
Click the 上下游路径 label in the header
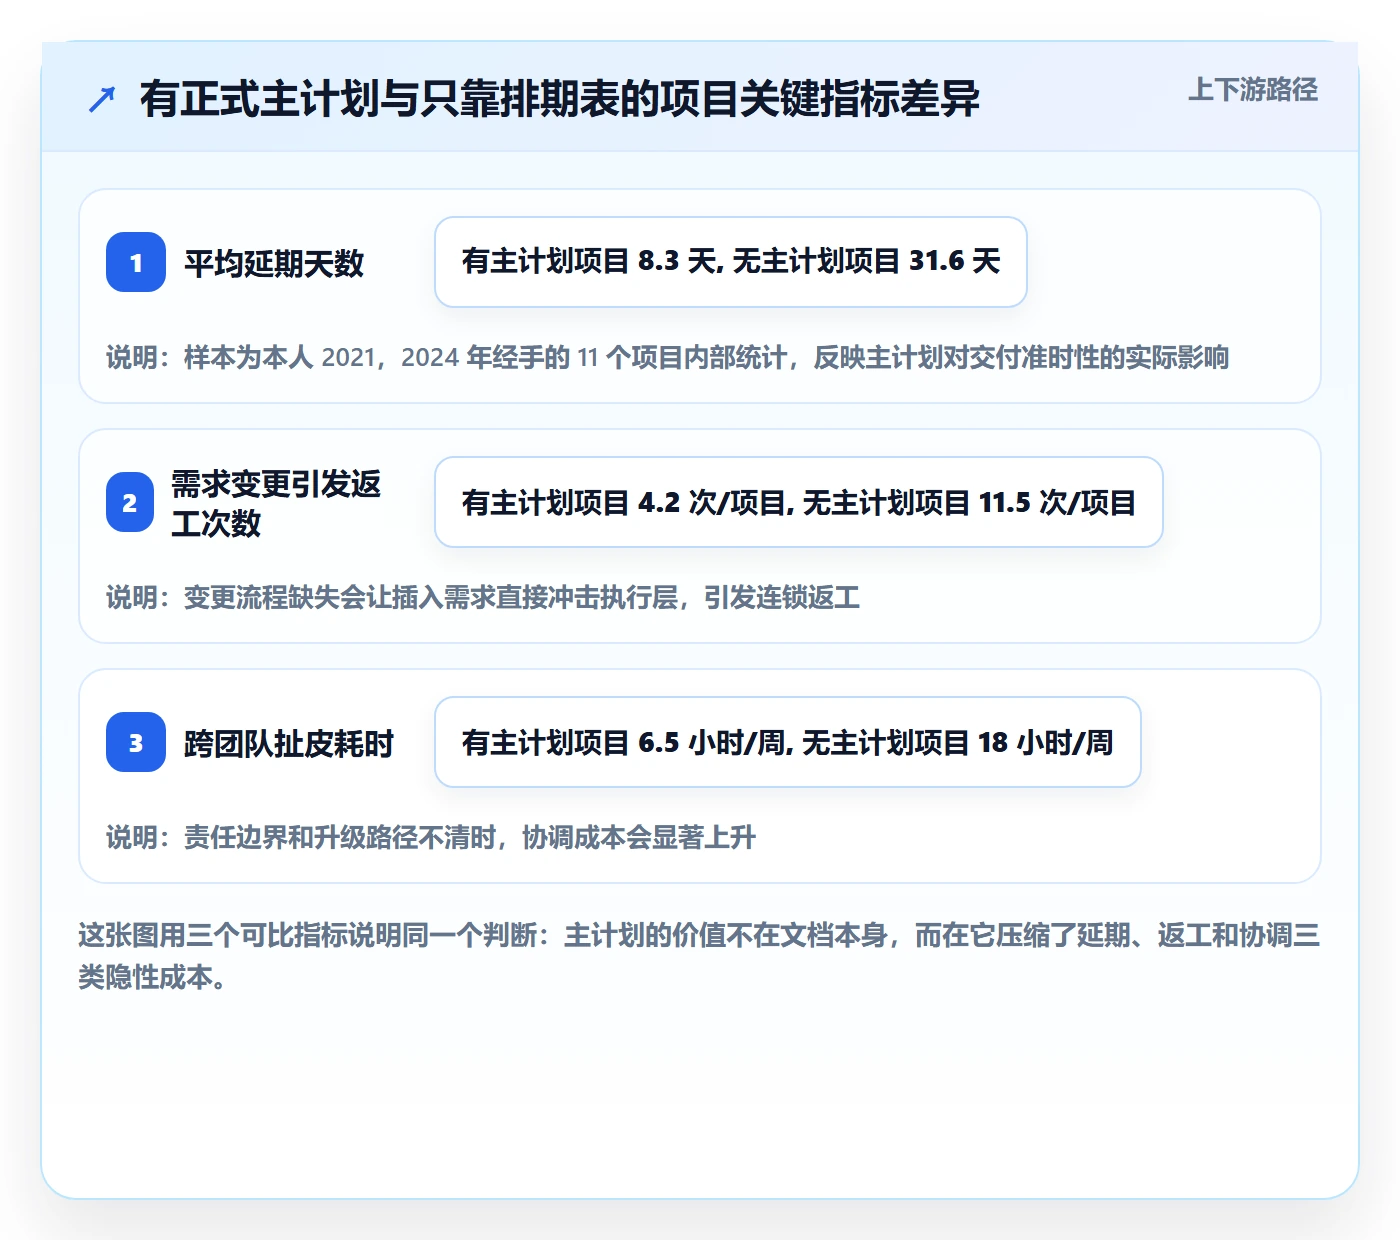coord(1253,90)
